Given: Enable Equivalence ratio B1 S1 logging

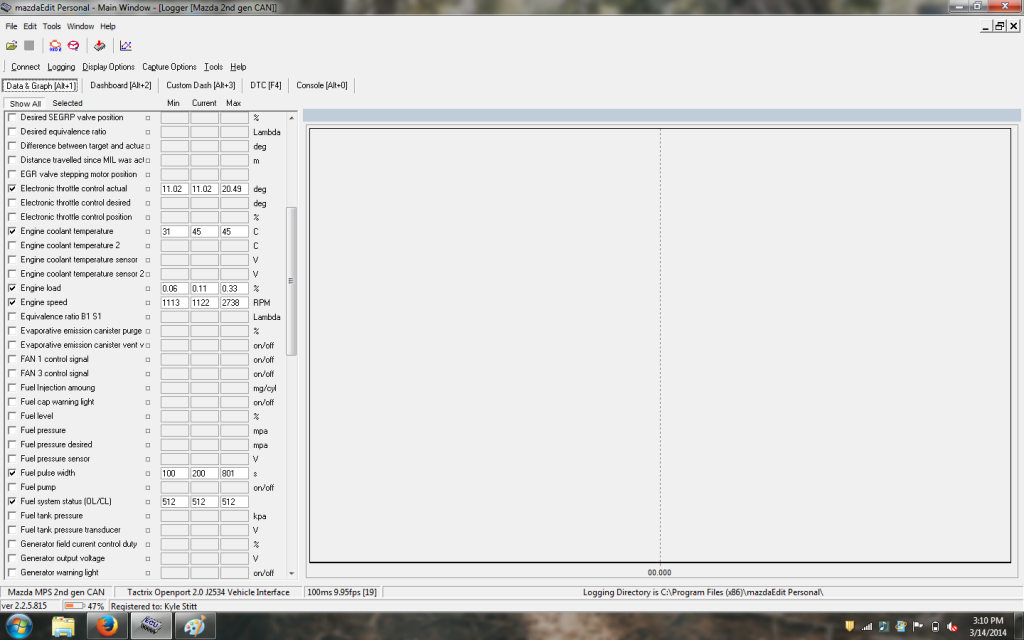Looking at the screenshot, I should click(x=12, y=317).
